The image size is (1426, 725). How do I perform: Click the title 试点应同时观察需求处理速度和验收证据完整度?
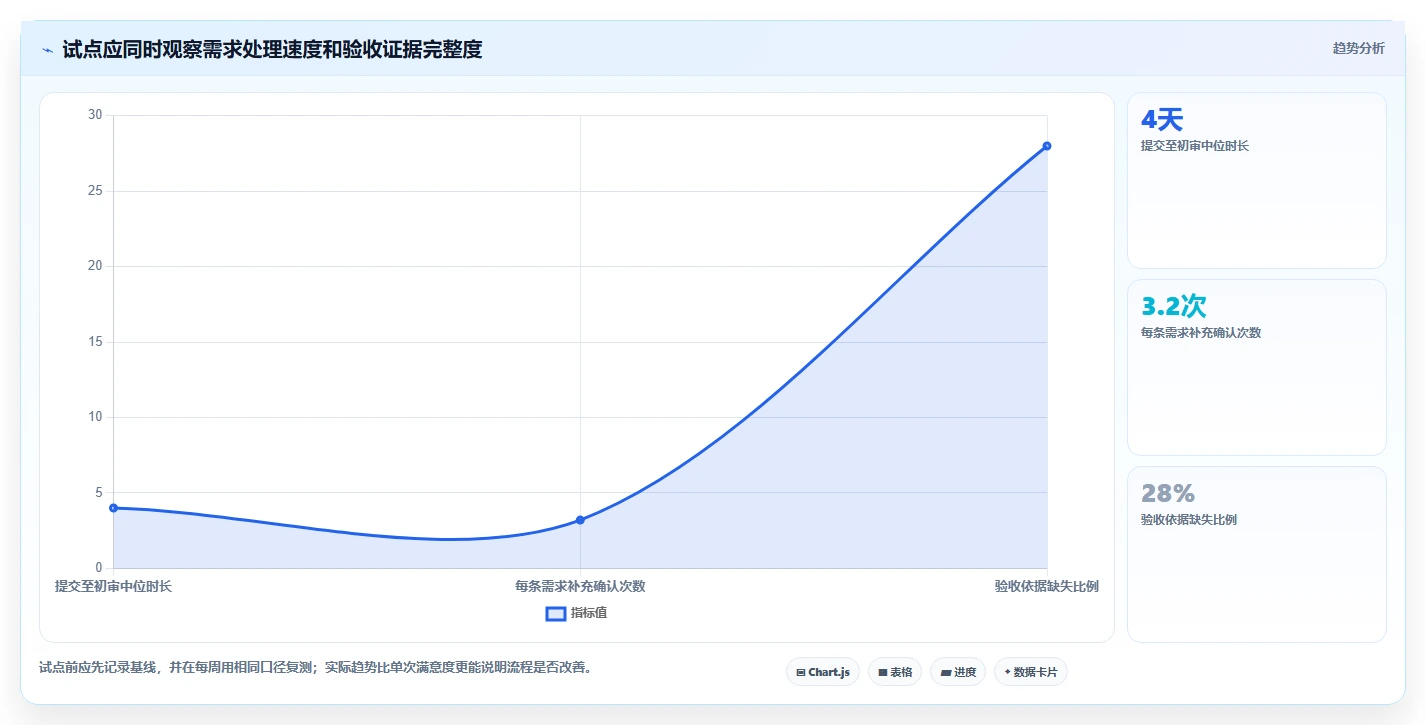click(x=272, y=50)
